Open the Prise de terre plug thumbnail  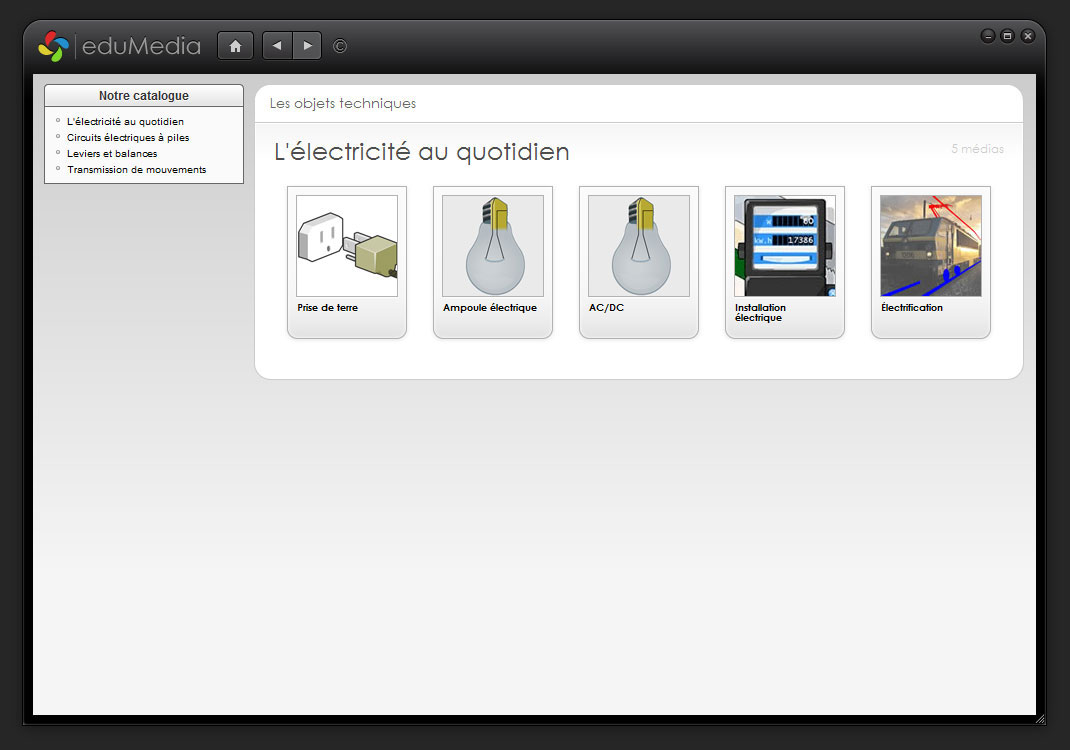[x=347, y=246]
